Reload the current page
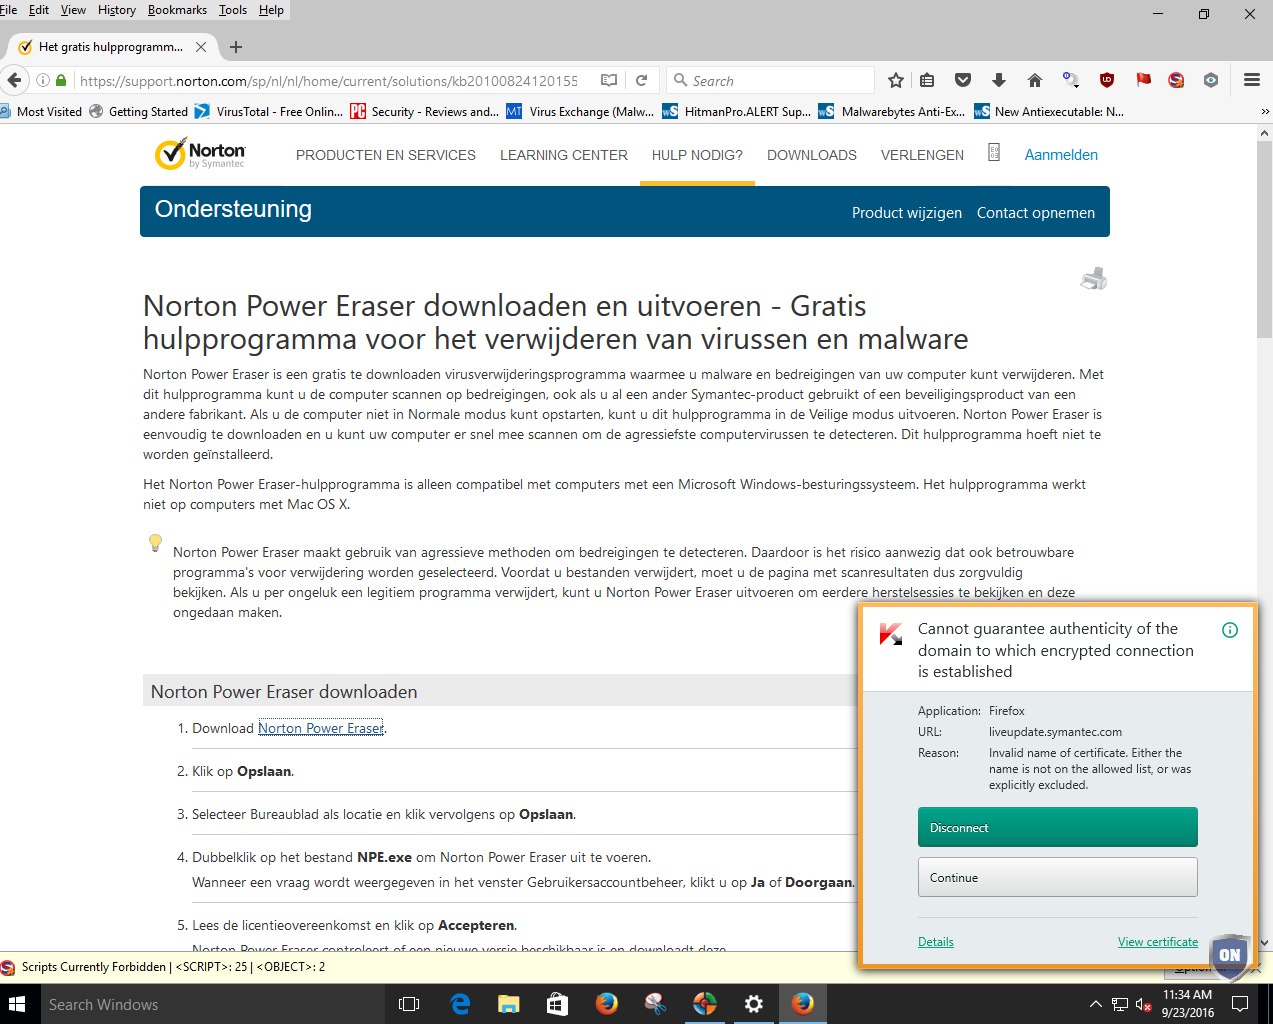This screenshot has height=1024, width=1273. [642, 80]
